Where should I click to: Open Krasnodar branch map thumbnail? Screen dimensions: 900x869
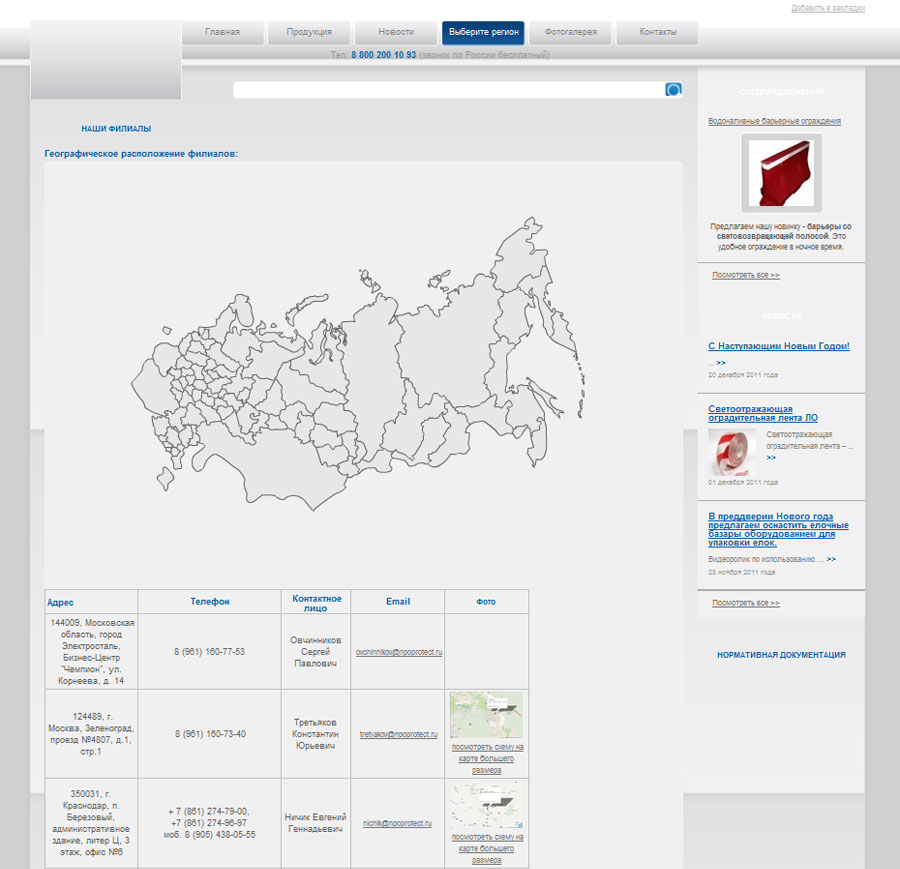(x=486, y=804)
